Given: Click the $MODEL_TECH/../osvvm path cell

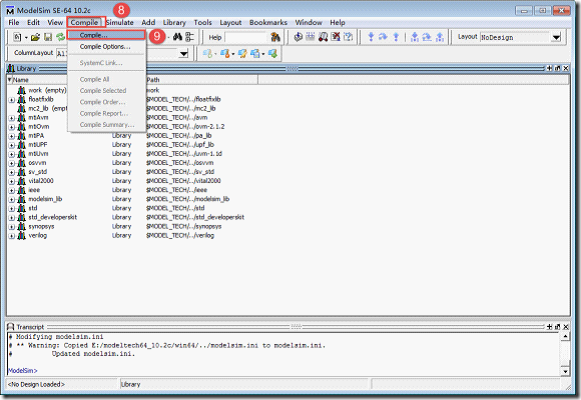Looking at the screenshot, I should [180, 163].
